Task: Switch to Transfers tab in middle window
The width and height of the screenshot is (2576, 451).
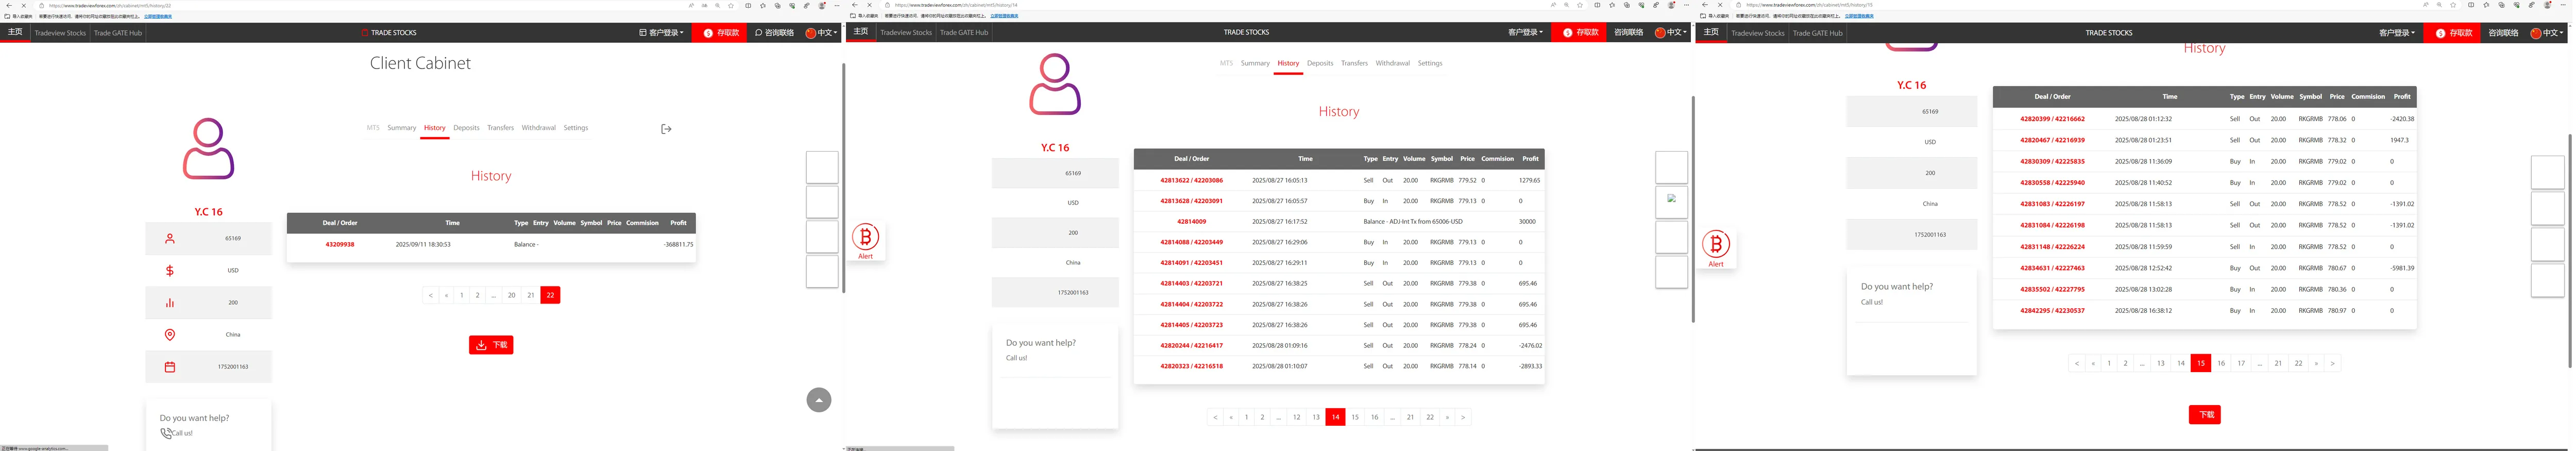Action: click(1354, 63)
